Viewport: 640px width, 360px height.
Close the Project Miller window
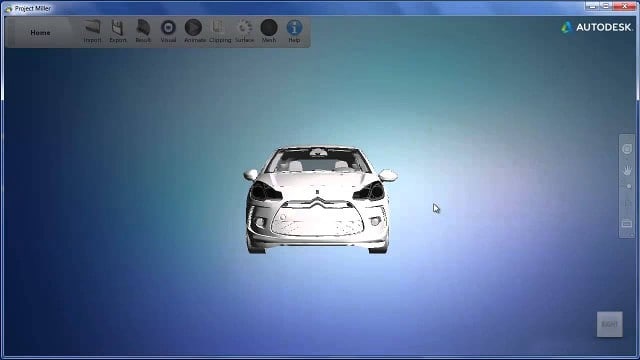[x=625, y=6]
